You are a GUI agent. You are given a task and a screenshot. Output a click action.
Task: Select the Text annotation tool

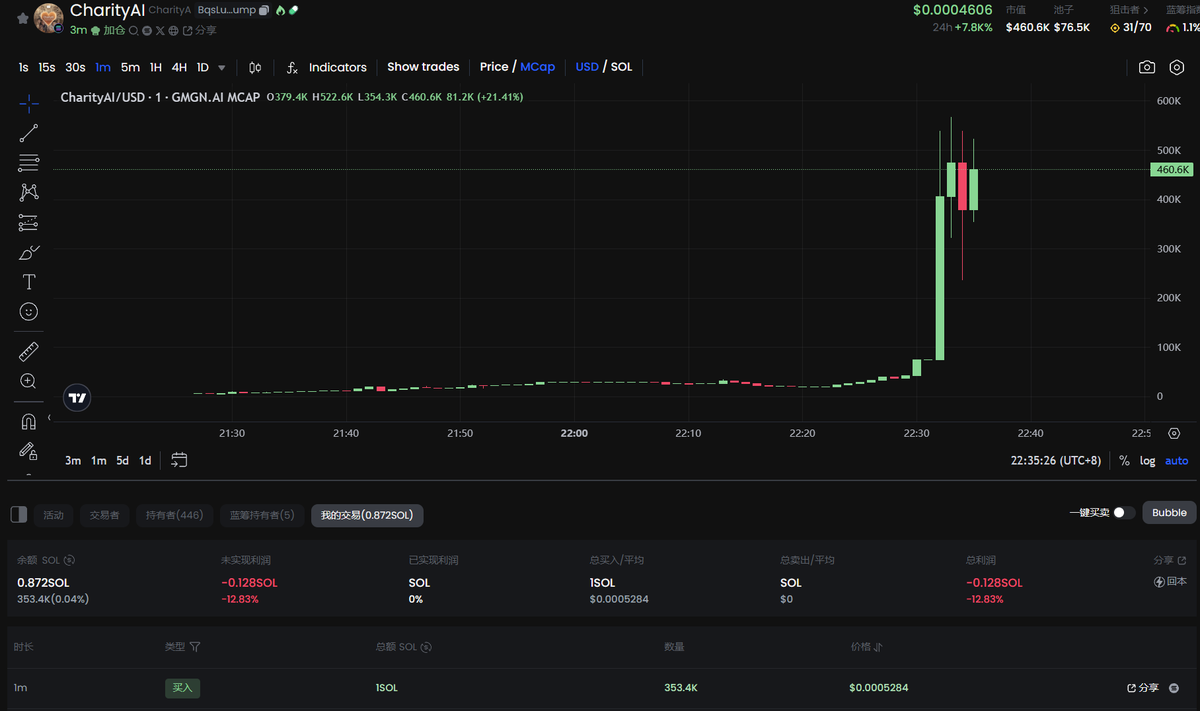click(x=29, y=282)
